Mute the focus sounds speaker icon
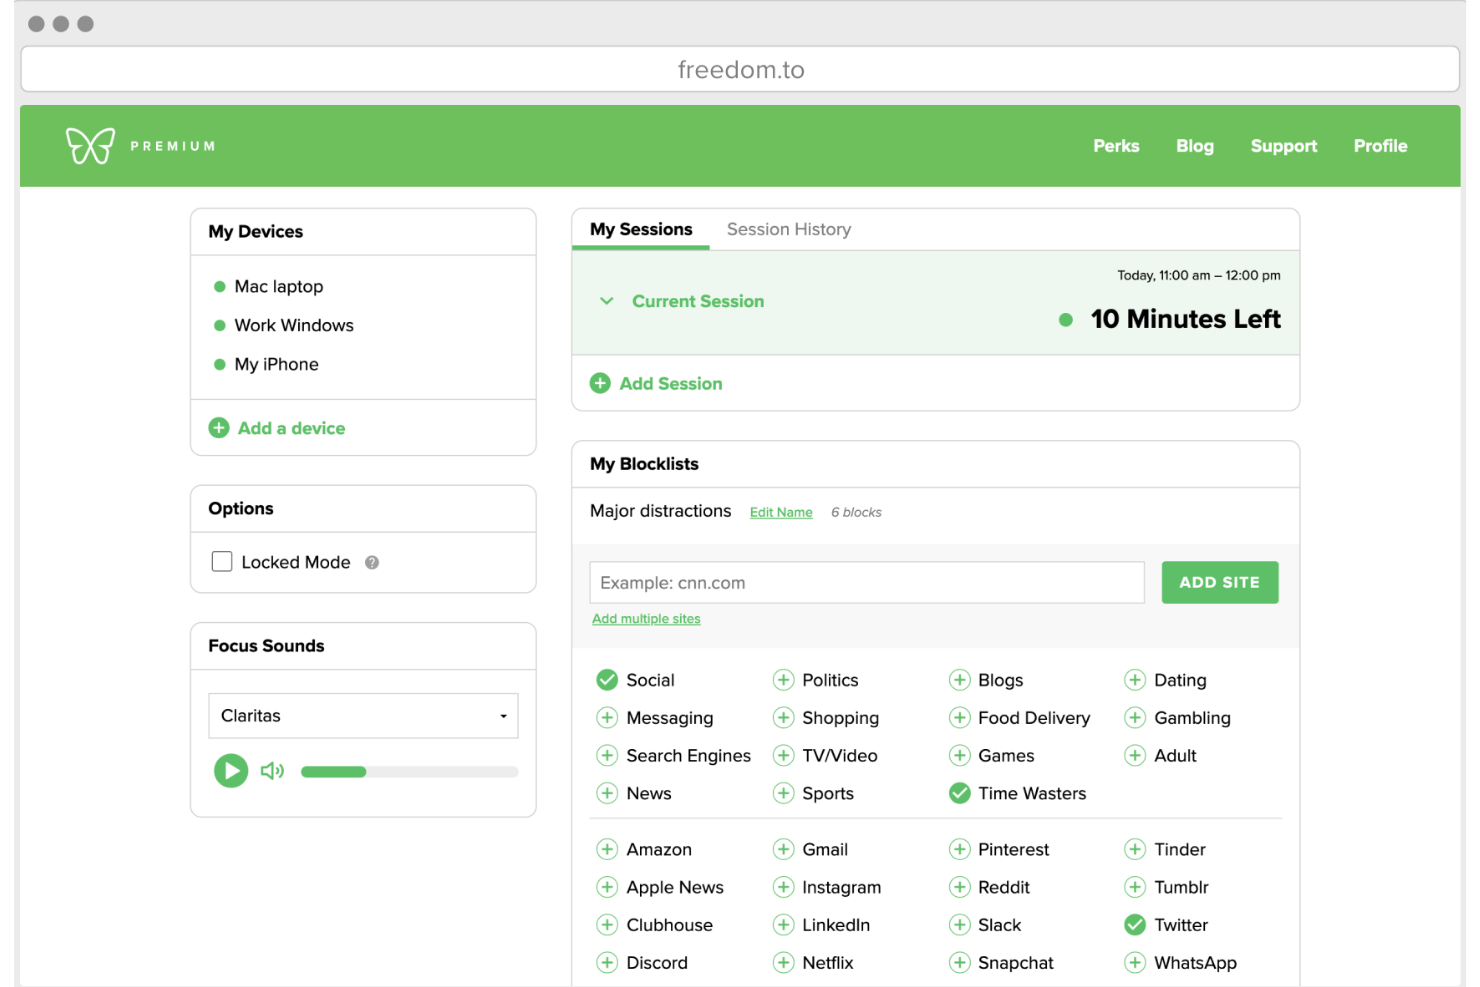The width and height of the screenshot is (1480, 987). (x=272, y=771)
